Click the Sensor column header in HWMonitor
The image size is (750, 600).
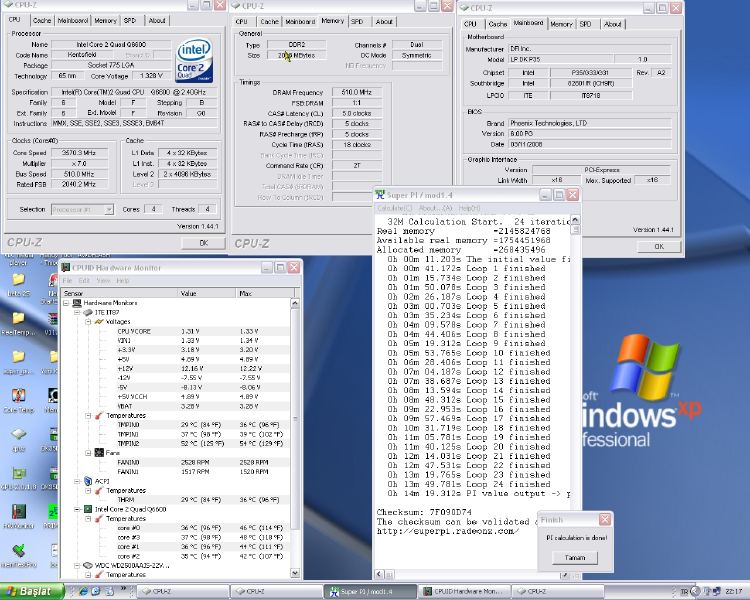coord(119,293)
